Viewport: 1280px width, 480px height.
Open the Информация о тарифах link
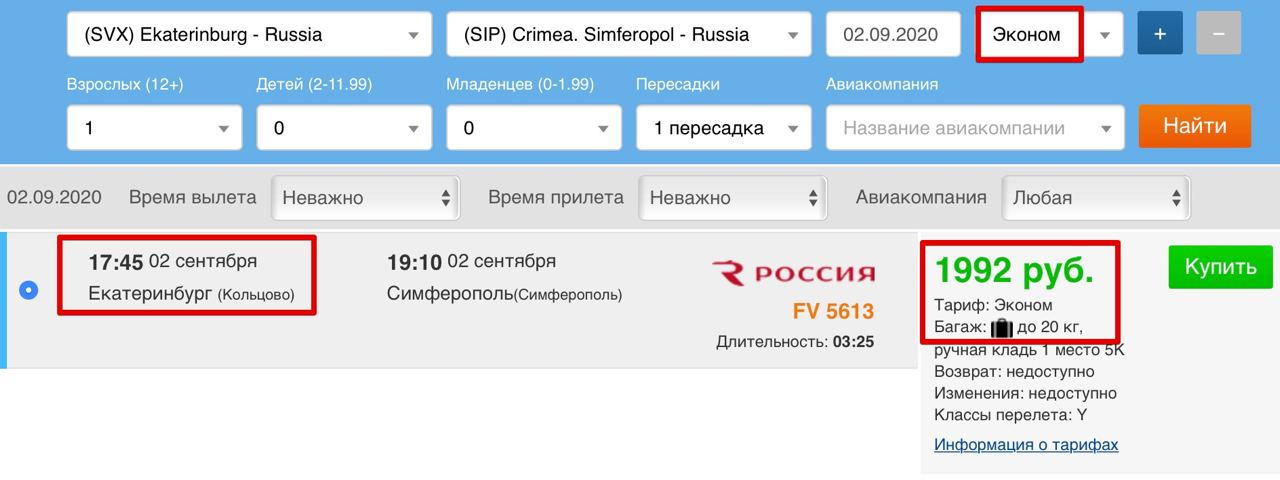click(x=1026, y=445)
